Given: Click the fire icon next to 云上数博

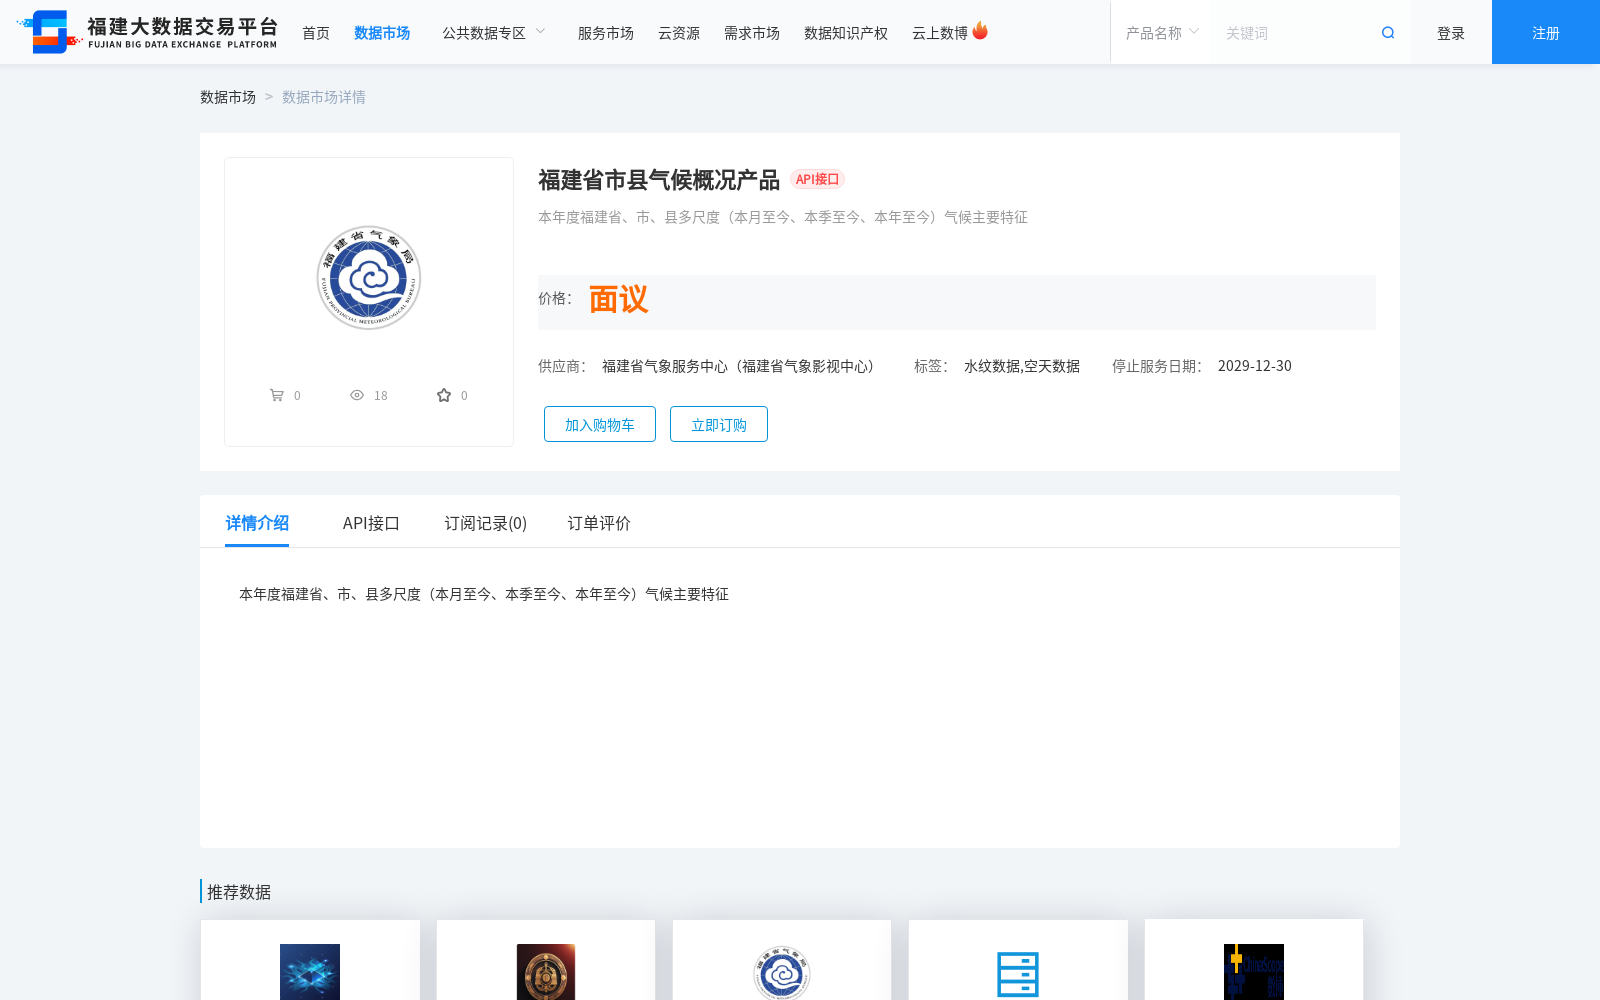Looking at the screenshot, I should pos(981,30).
